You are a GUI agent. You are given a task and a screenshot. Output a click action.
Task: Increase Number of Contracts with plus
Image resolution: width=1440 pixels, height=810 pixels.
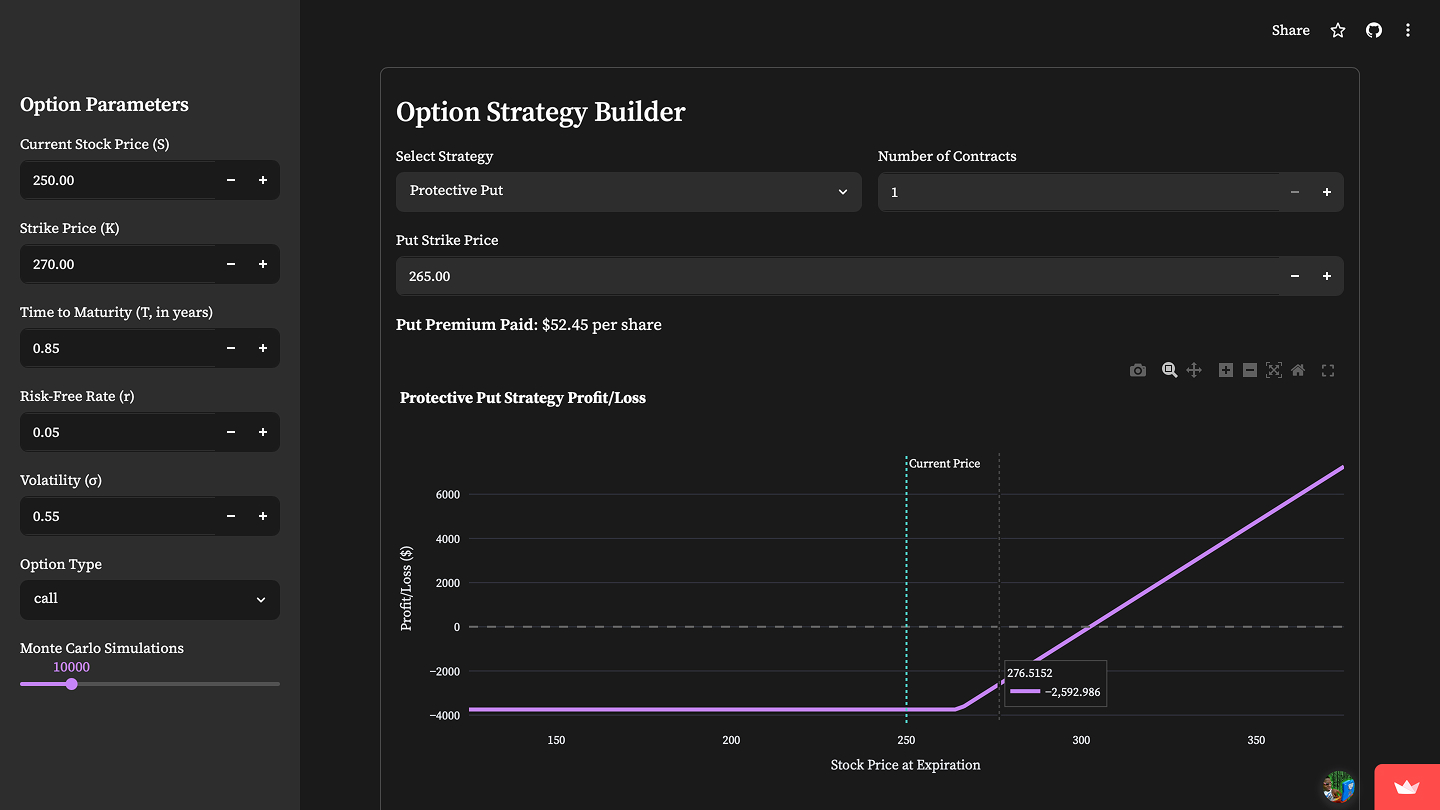tap(1327, 192)
